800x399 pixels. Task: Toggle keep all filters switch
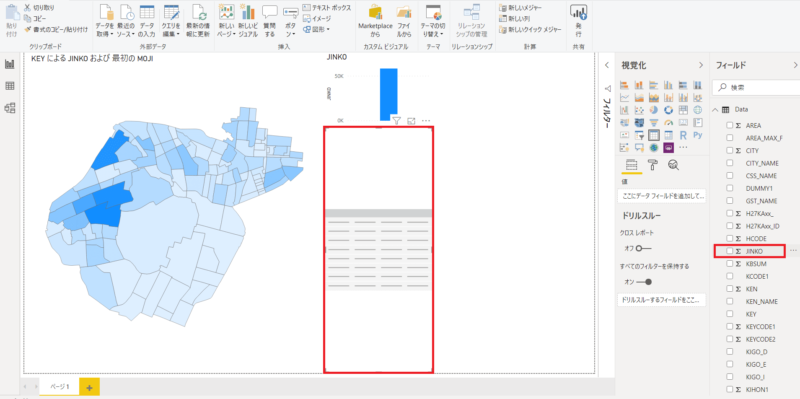tap(644, 282)
